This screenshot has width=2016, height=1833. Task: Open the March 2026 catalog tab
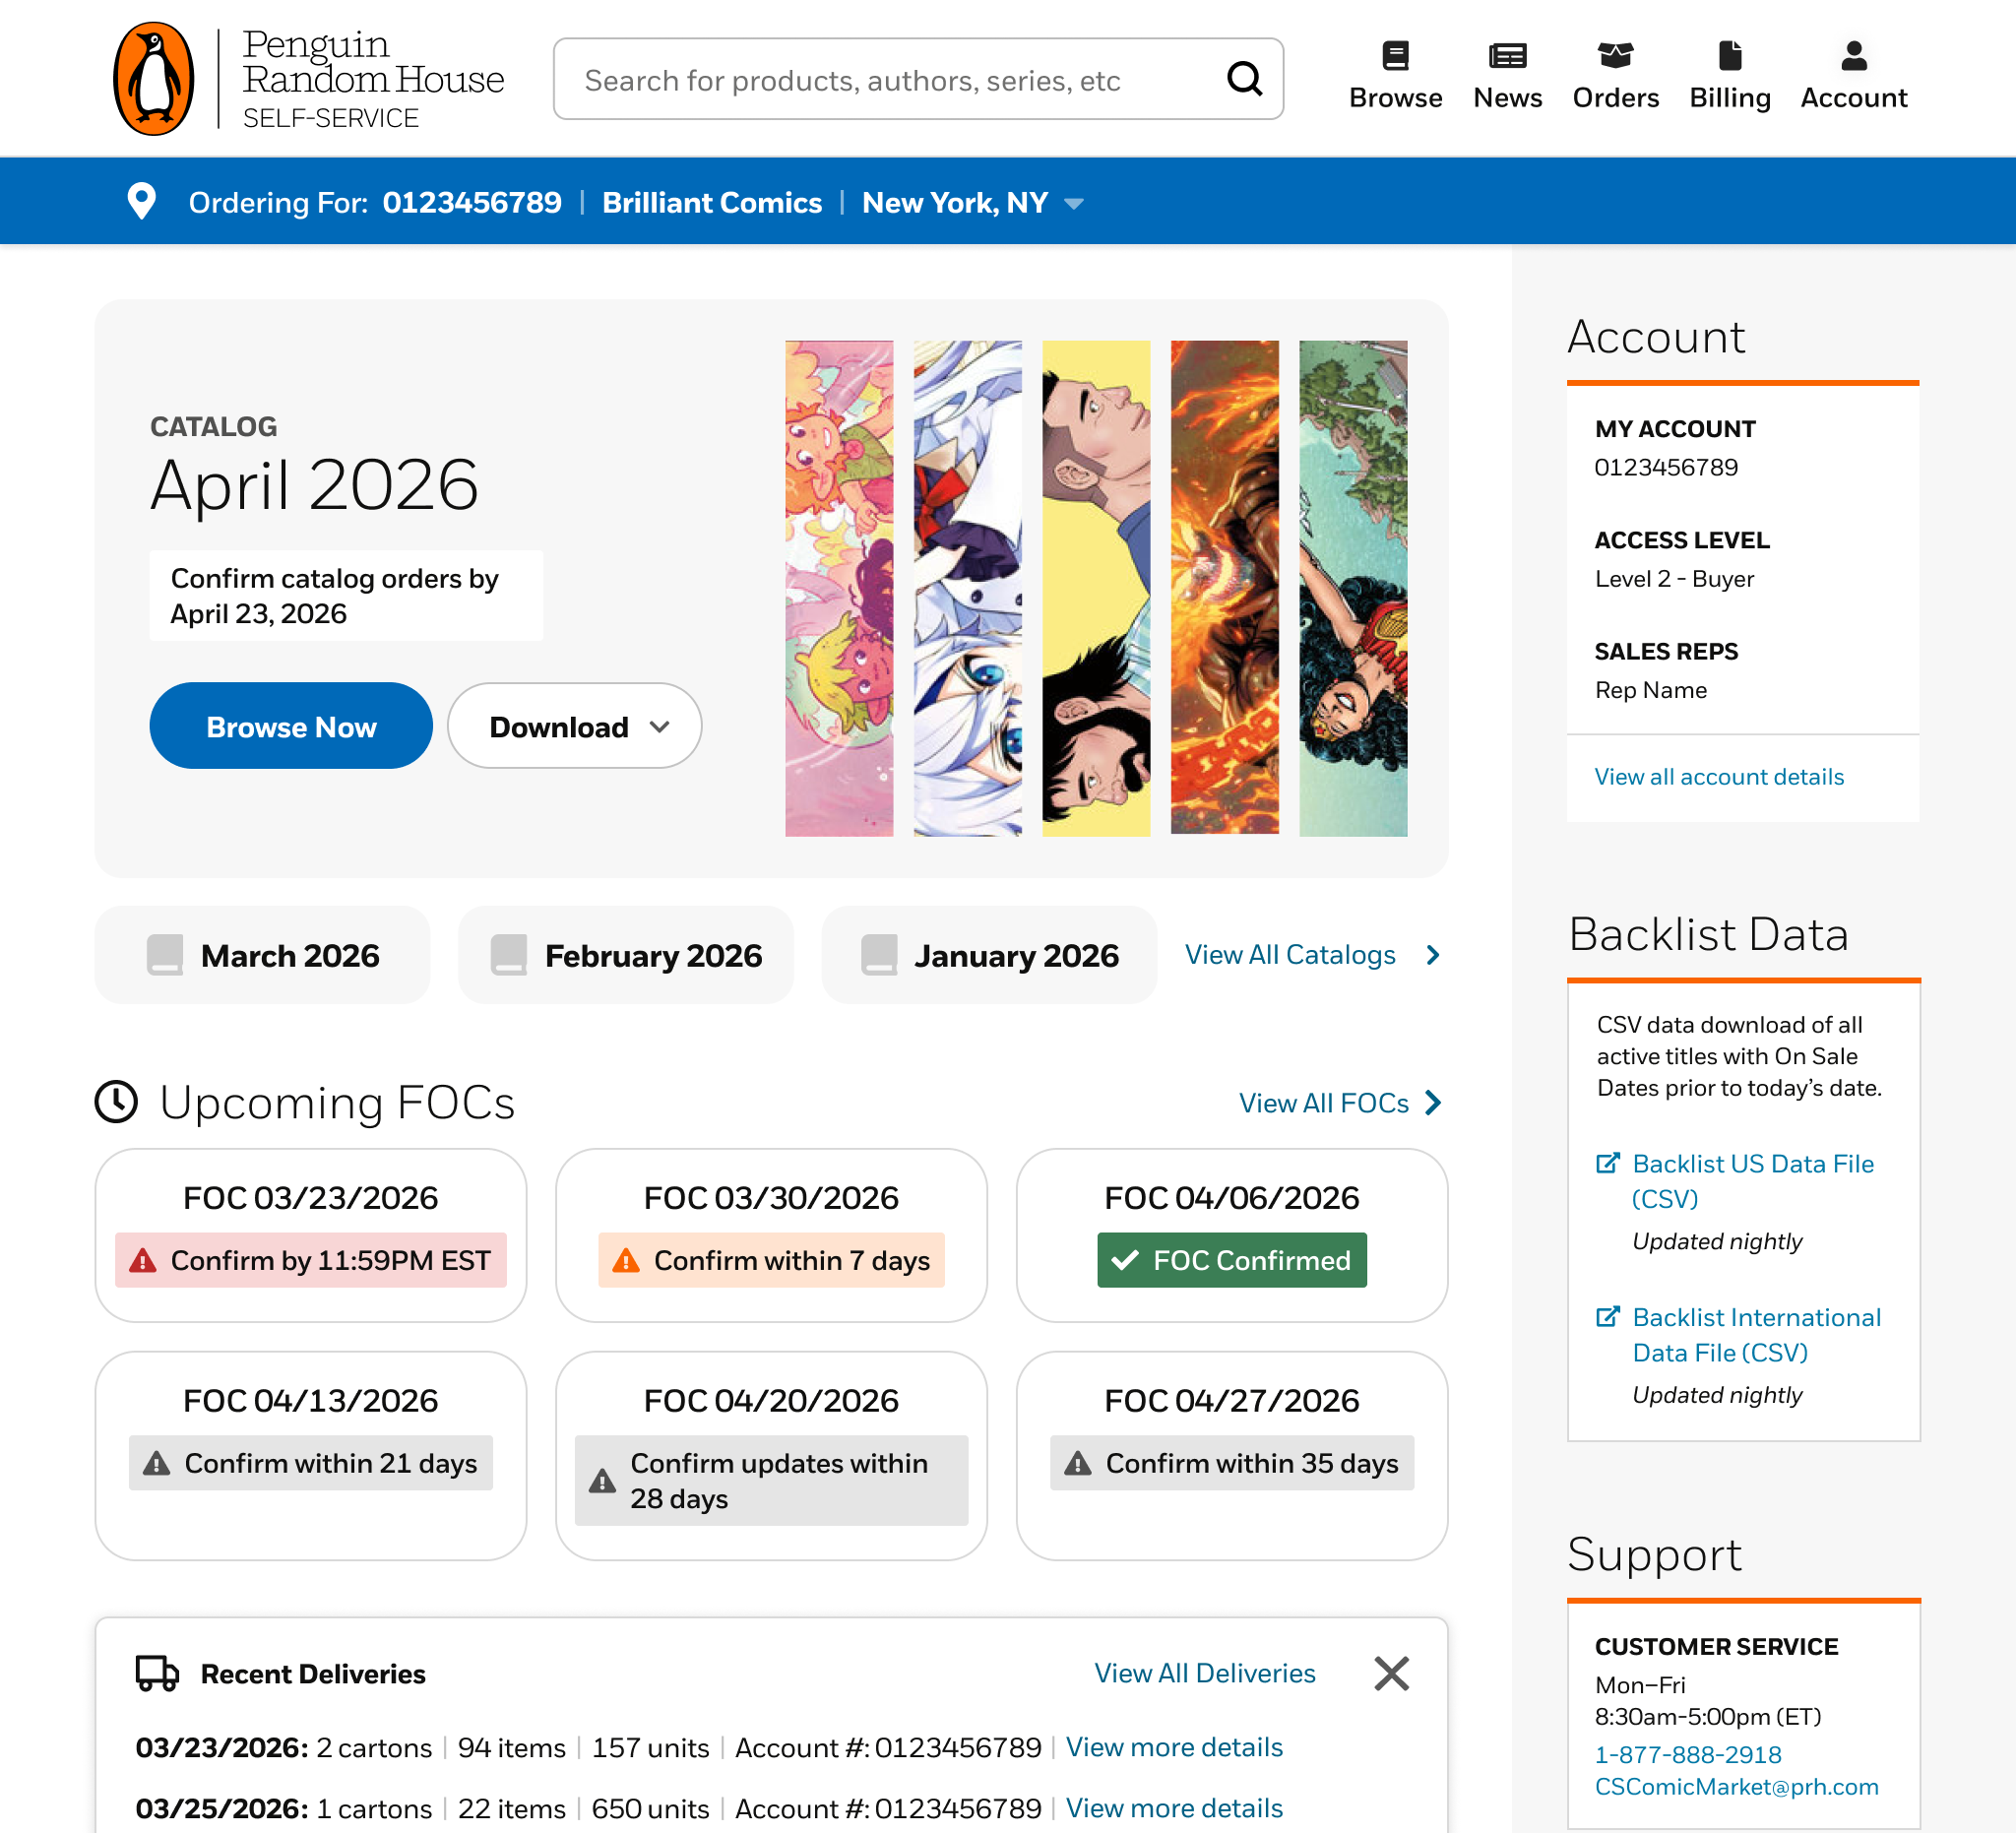pos(262,955)
